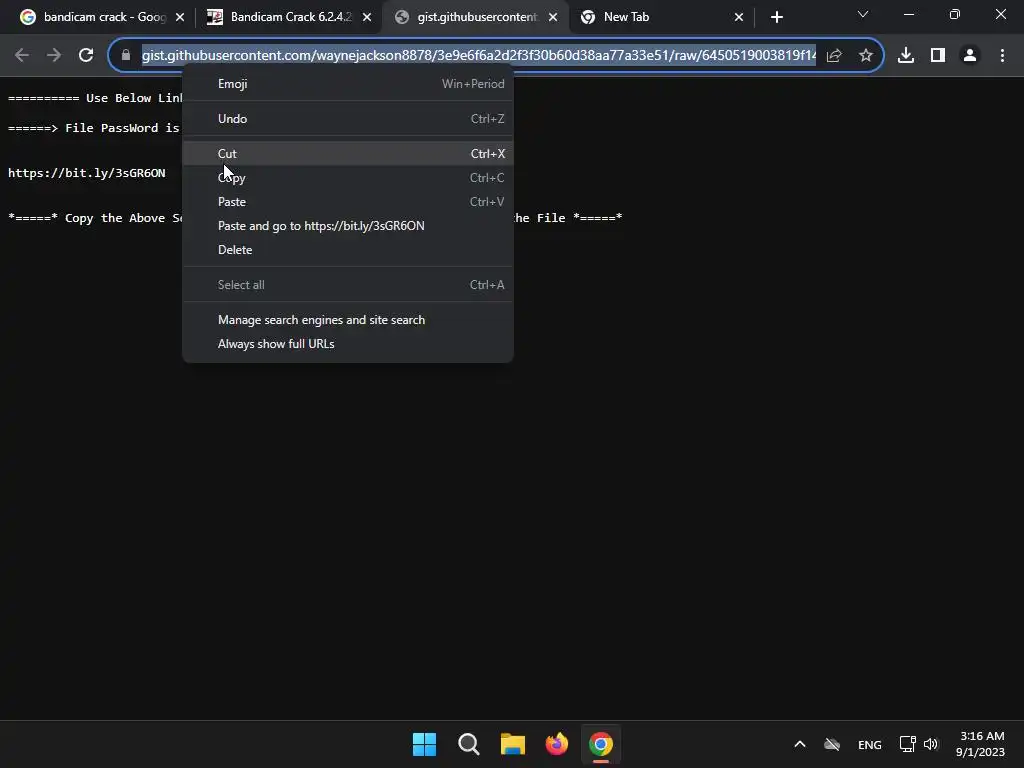The width and height of the screenshot is (1024, 768).
Task: Close the New Tab tab
Action: pyautogui.click(x=739, y=17)
